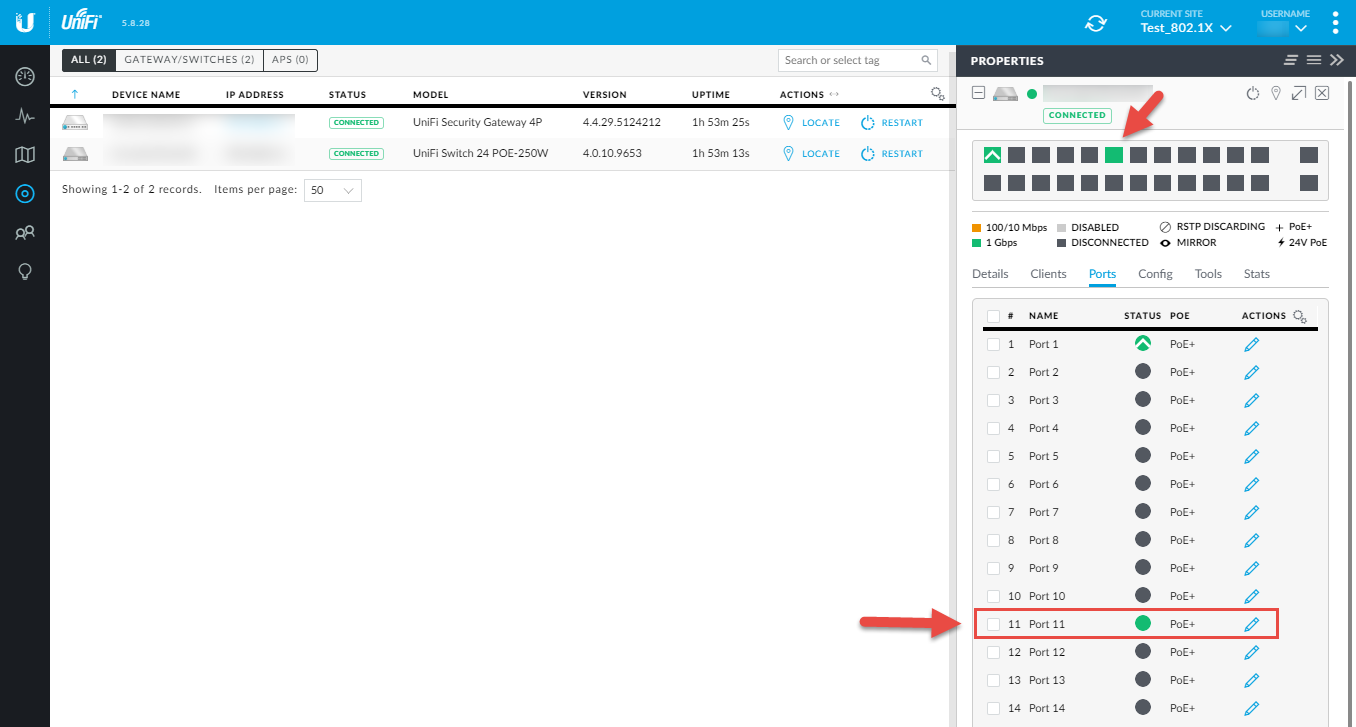This screenshot has width=1356, height=727.
Task: Click the green active port in diagram
Action: tap(1114, 155)
